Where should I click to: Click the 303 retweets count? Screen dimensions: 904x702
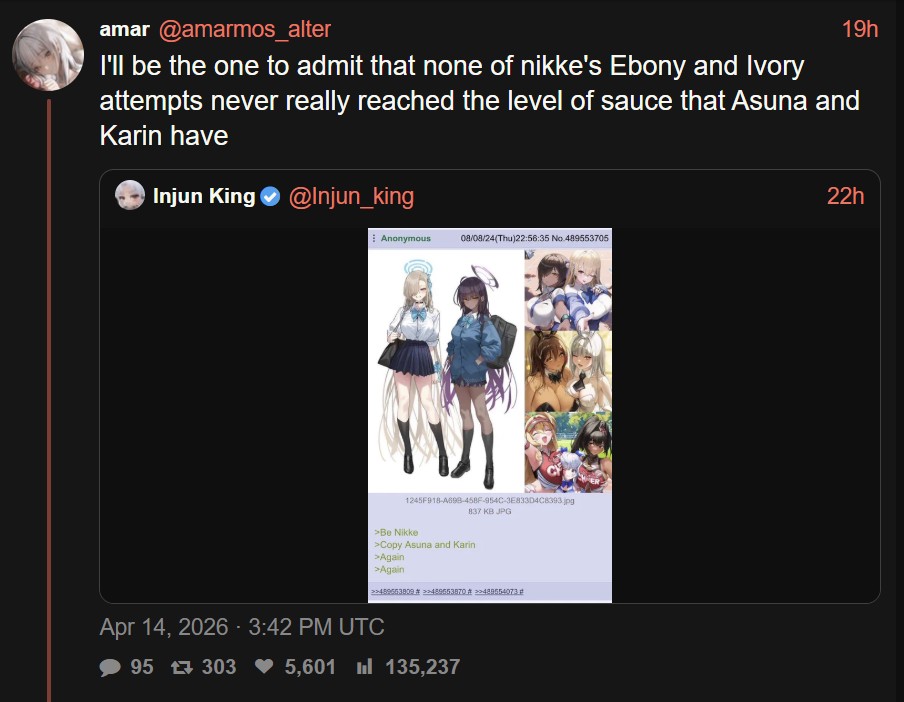219,667
